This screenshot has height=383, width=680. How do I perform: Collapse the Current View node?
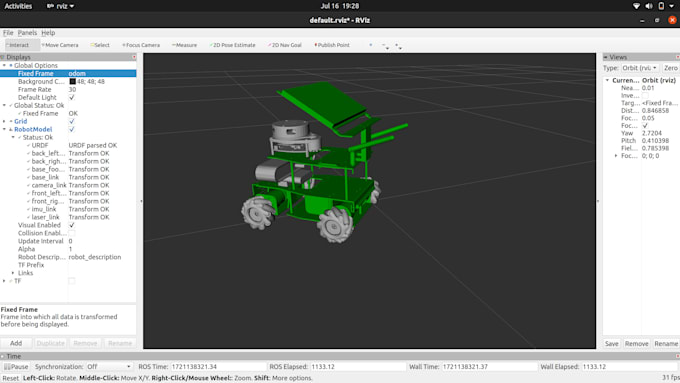click(607, 80)
